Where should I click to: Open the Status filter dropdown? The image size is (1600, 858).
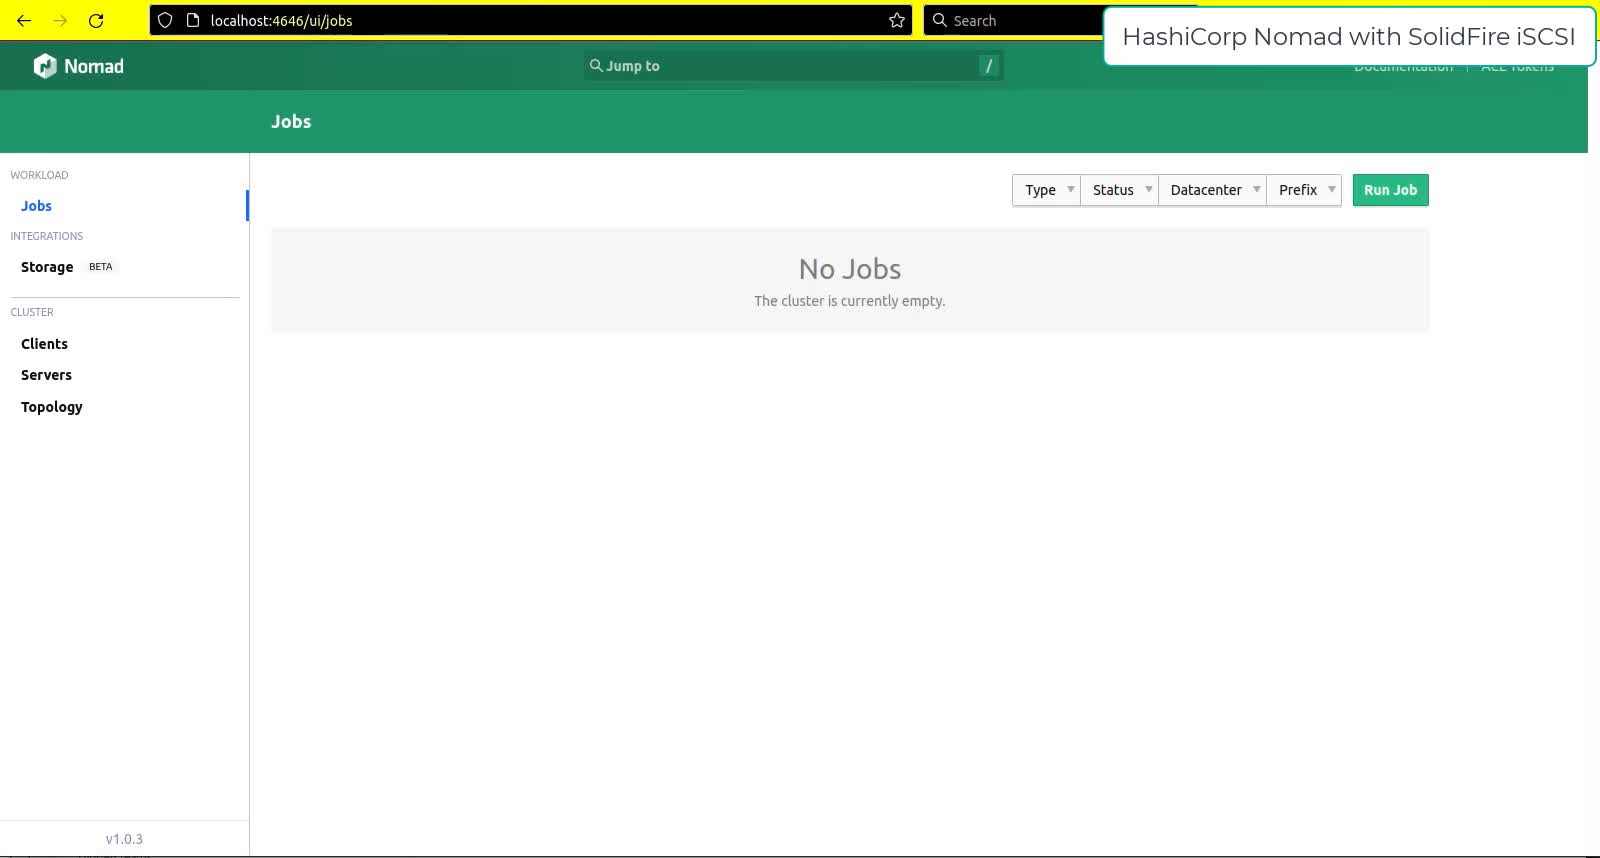point(1119,190)
